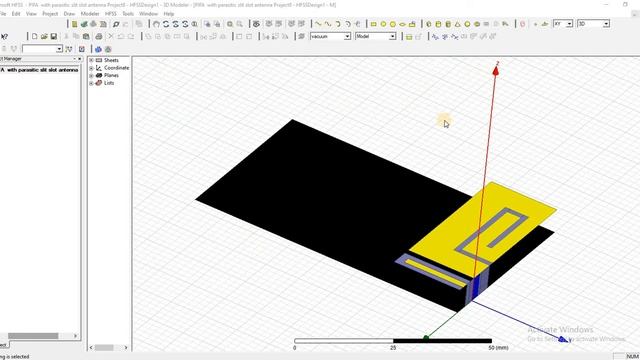
Task: Click the Paste clipboard icon
Action: pyautogui.click(x=86, y=36)
